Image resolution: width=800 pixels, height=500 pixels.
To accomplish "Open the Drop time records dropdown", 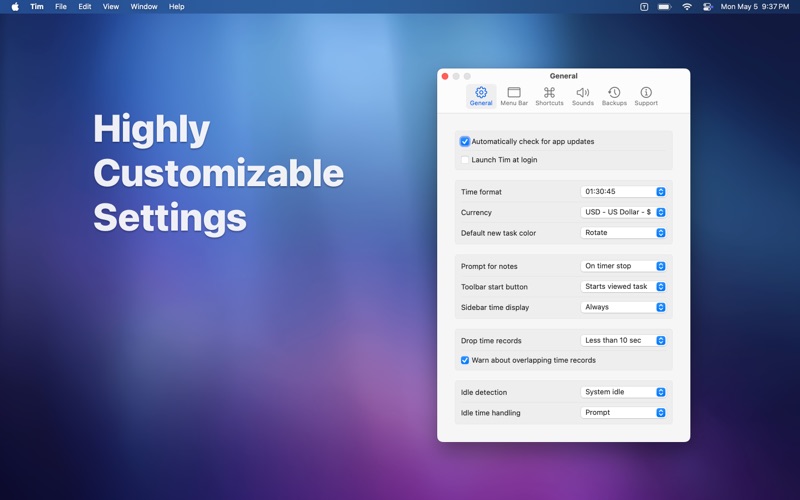I will (x=623, y=340).
